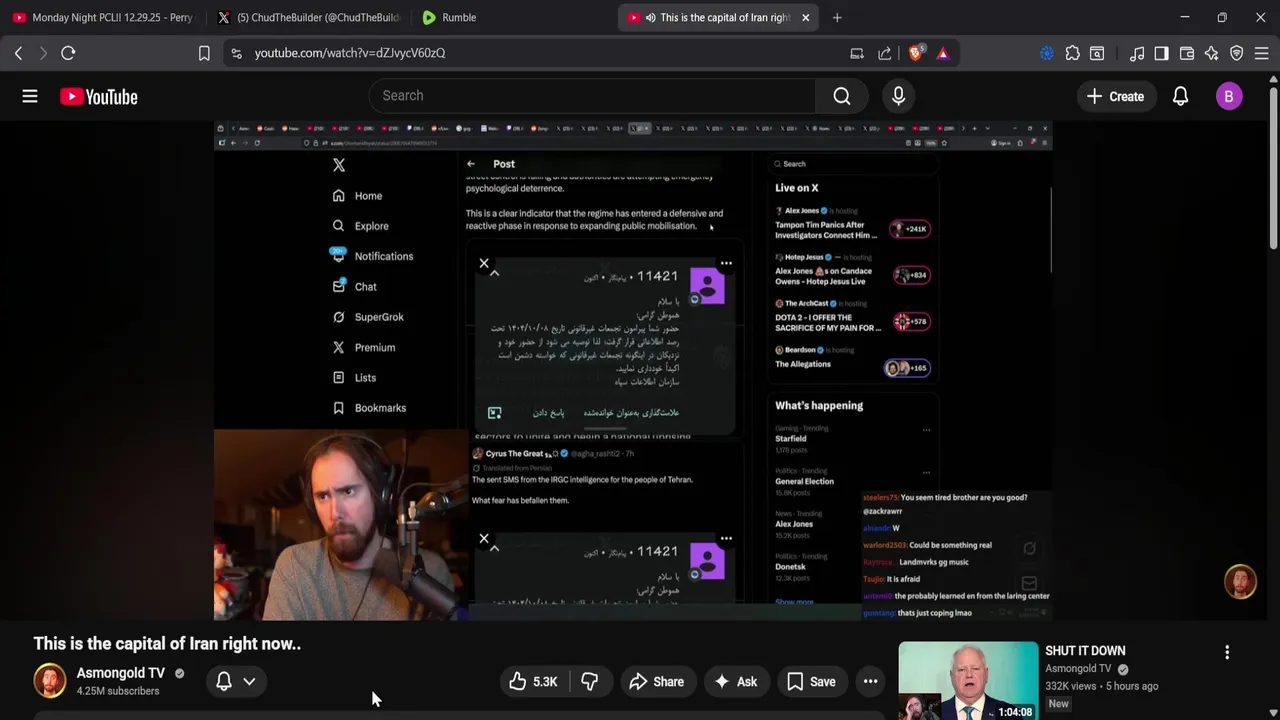Open Asmongold TV channel name link
Image resolution: width=1280 pixels, height=720 pixels.
point(121,673)
